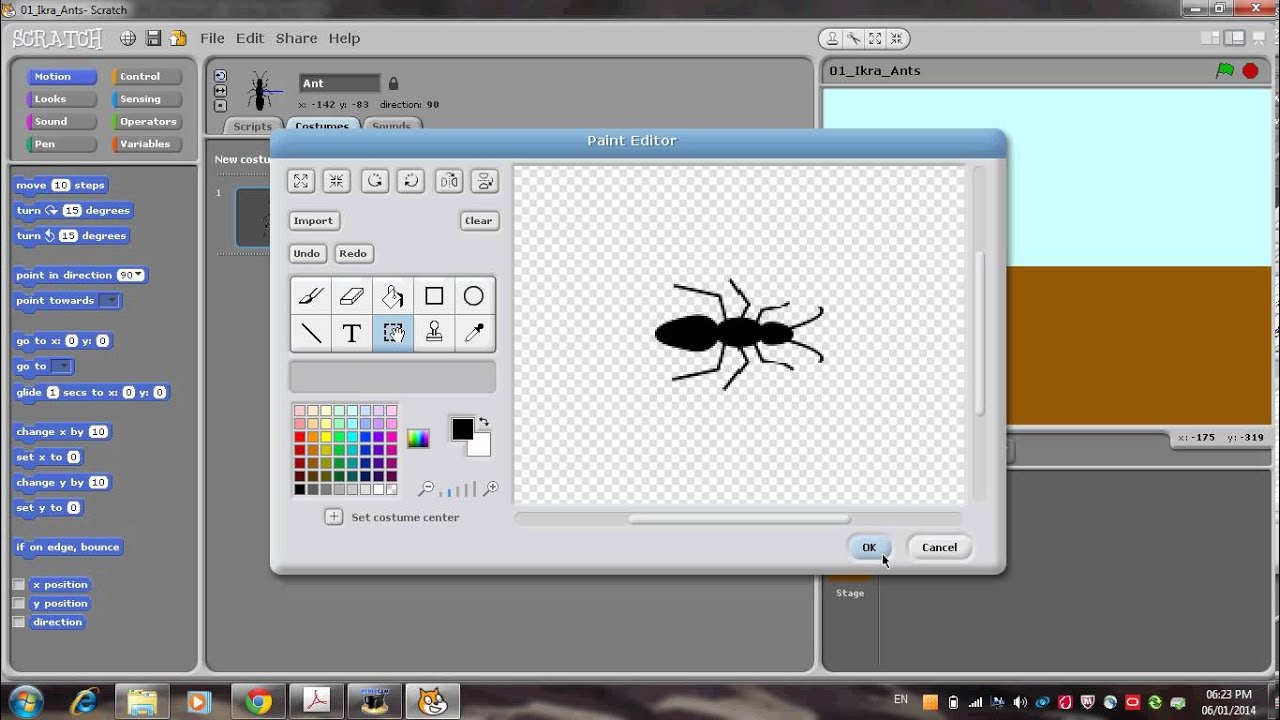1280x720 pixels.
Task: Click the Redo button
Action: pos(353,254)
